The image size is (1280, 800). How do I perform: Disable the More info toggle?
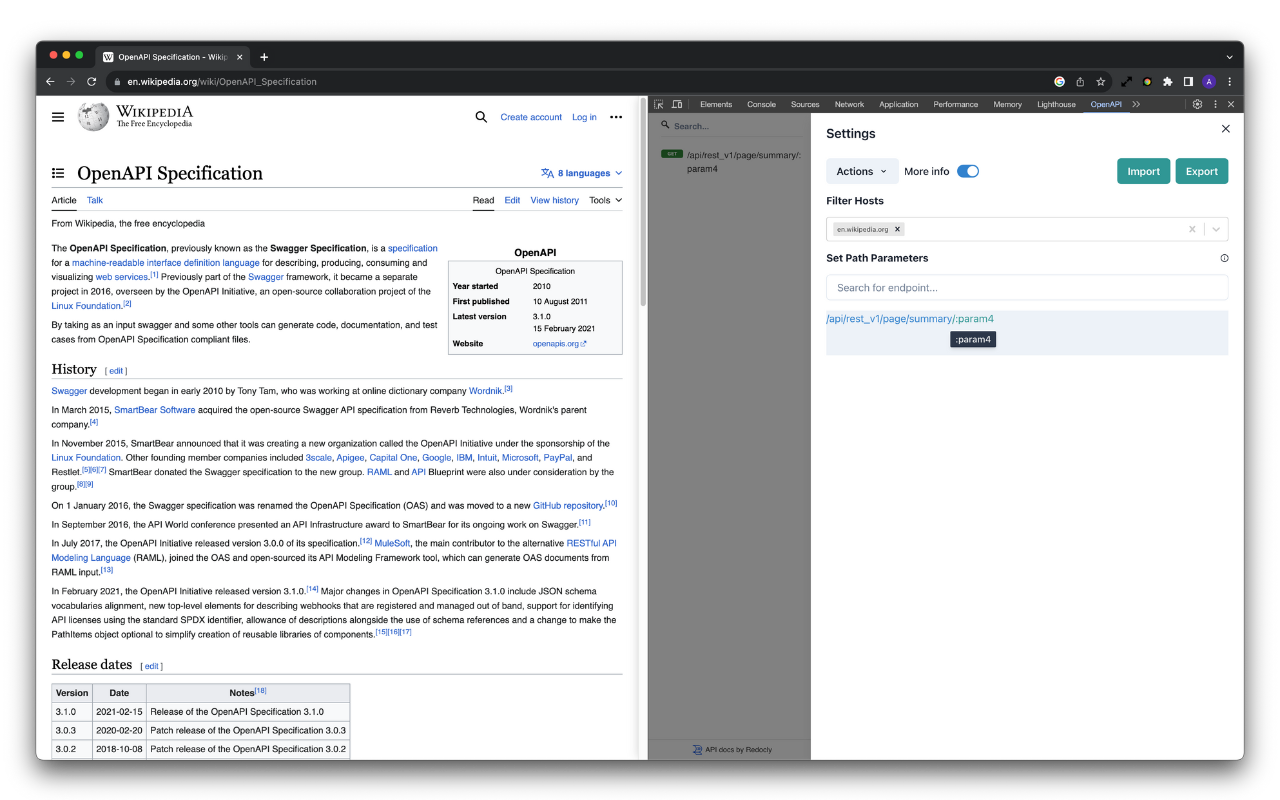[x=968, y=171]
